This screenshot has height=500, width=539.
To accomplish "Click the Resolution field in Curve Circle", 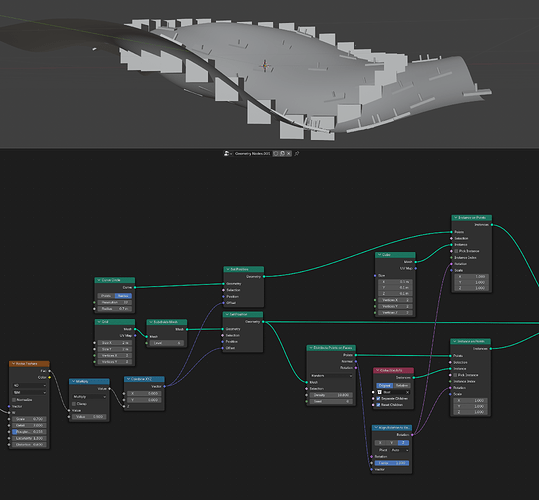I will pos(114,302).
